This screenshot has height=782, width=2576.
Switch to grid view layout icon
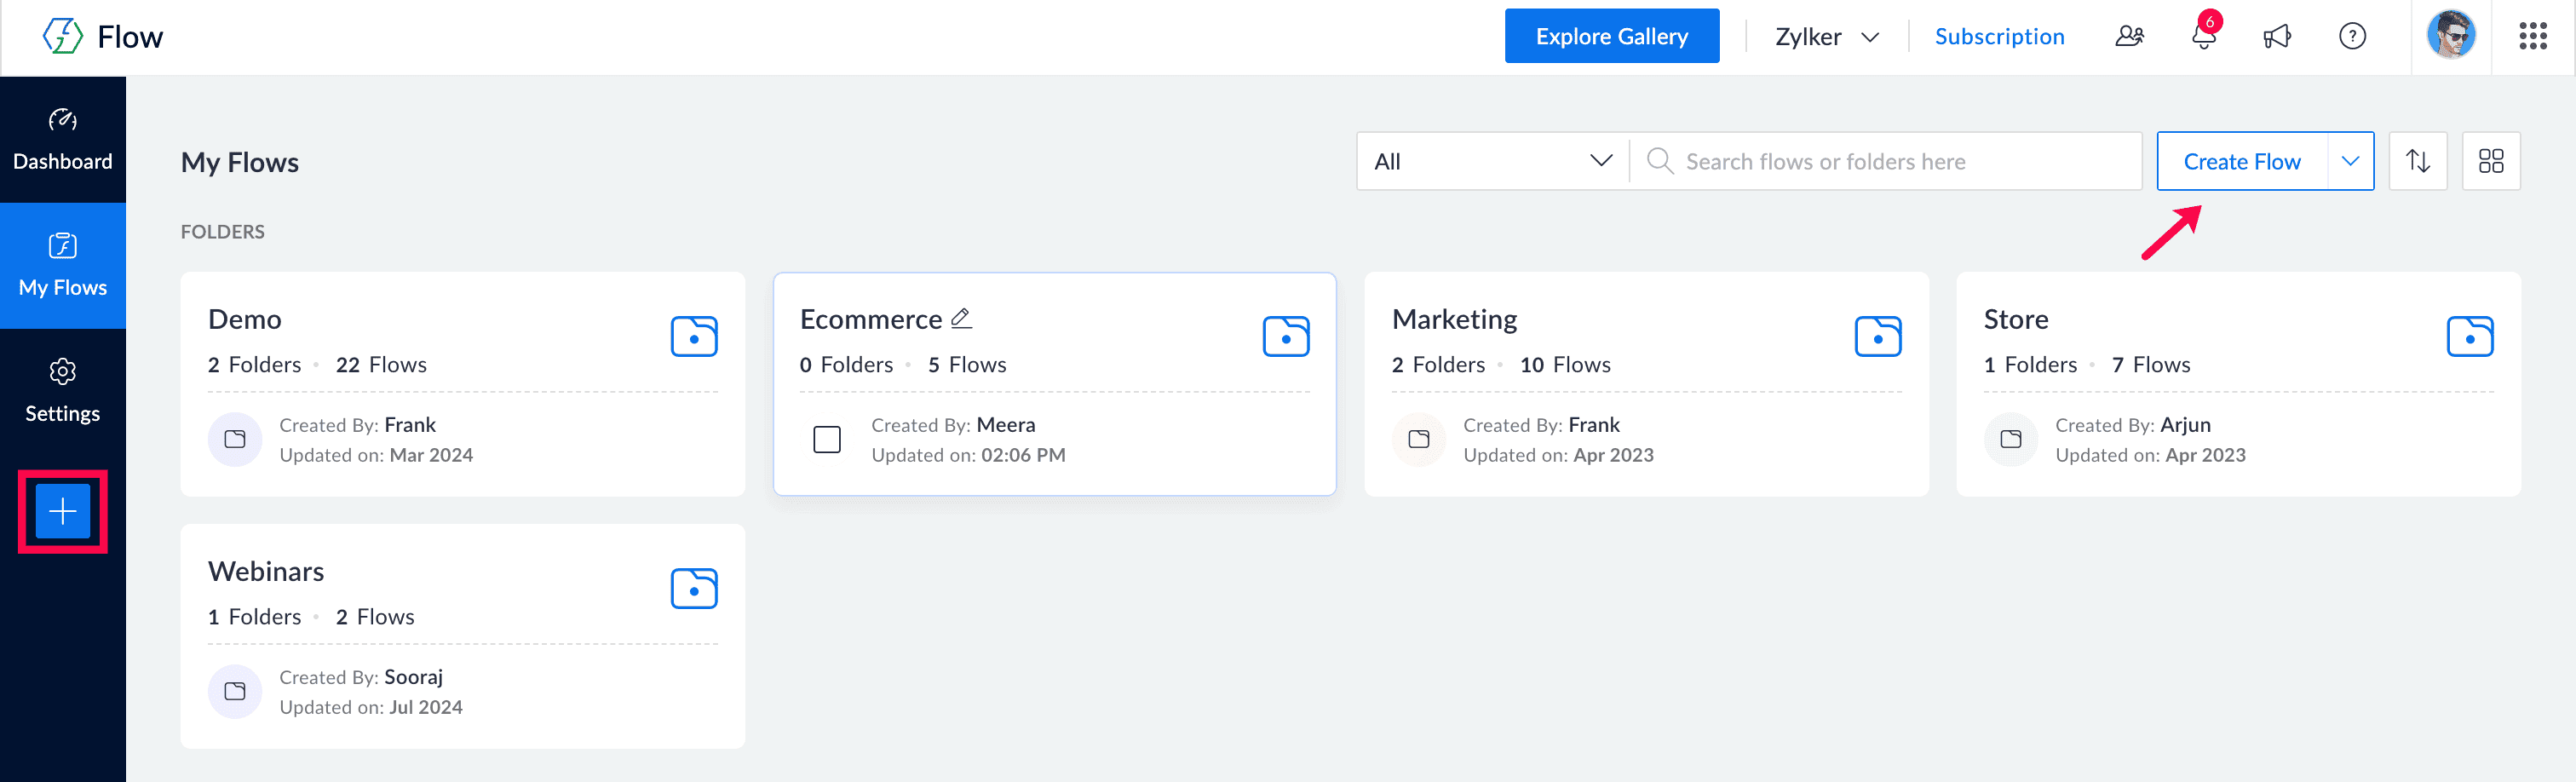(2490, 161)
